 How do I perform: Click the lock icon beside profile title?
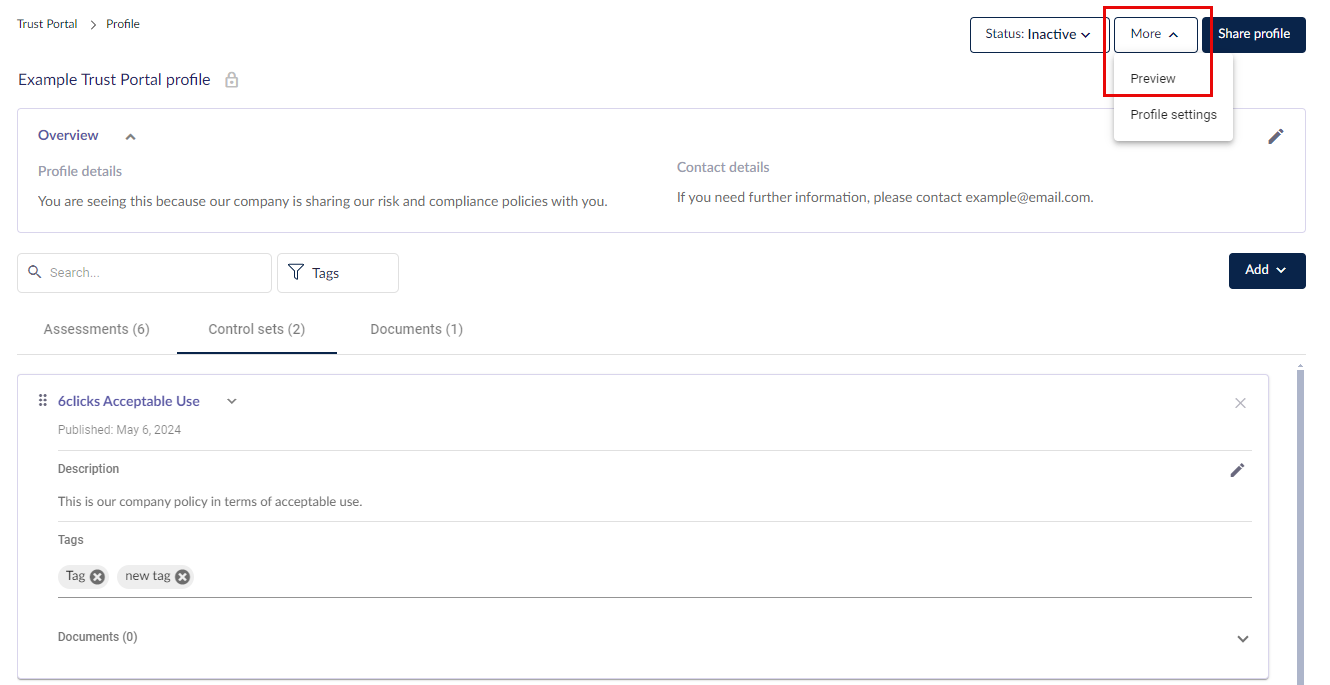pyautogui.click(x=232, y=80)
